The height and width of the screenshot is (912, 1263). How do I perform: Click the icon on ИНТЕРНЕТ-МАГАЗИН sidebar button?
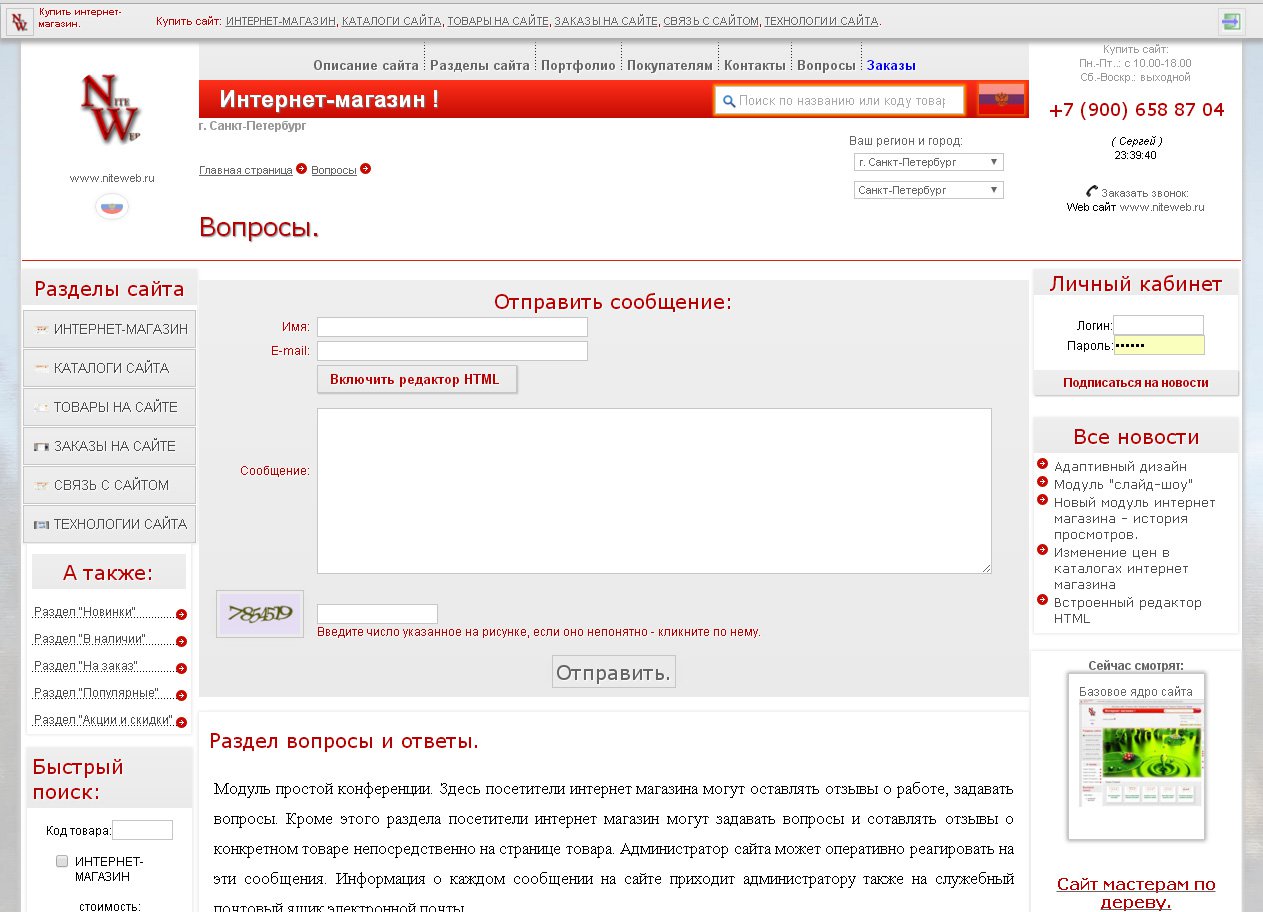[42, 329]
